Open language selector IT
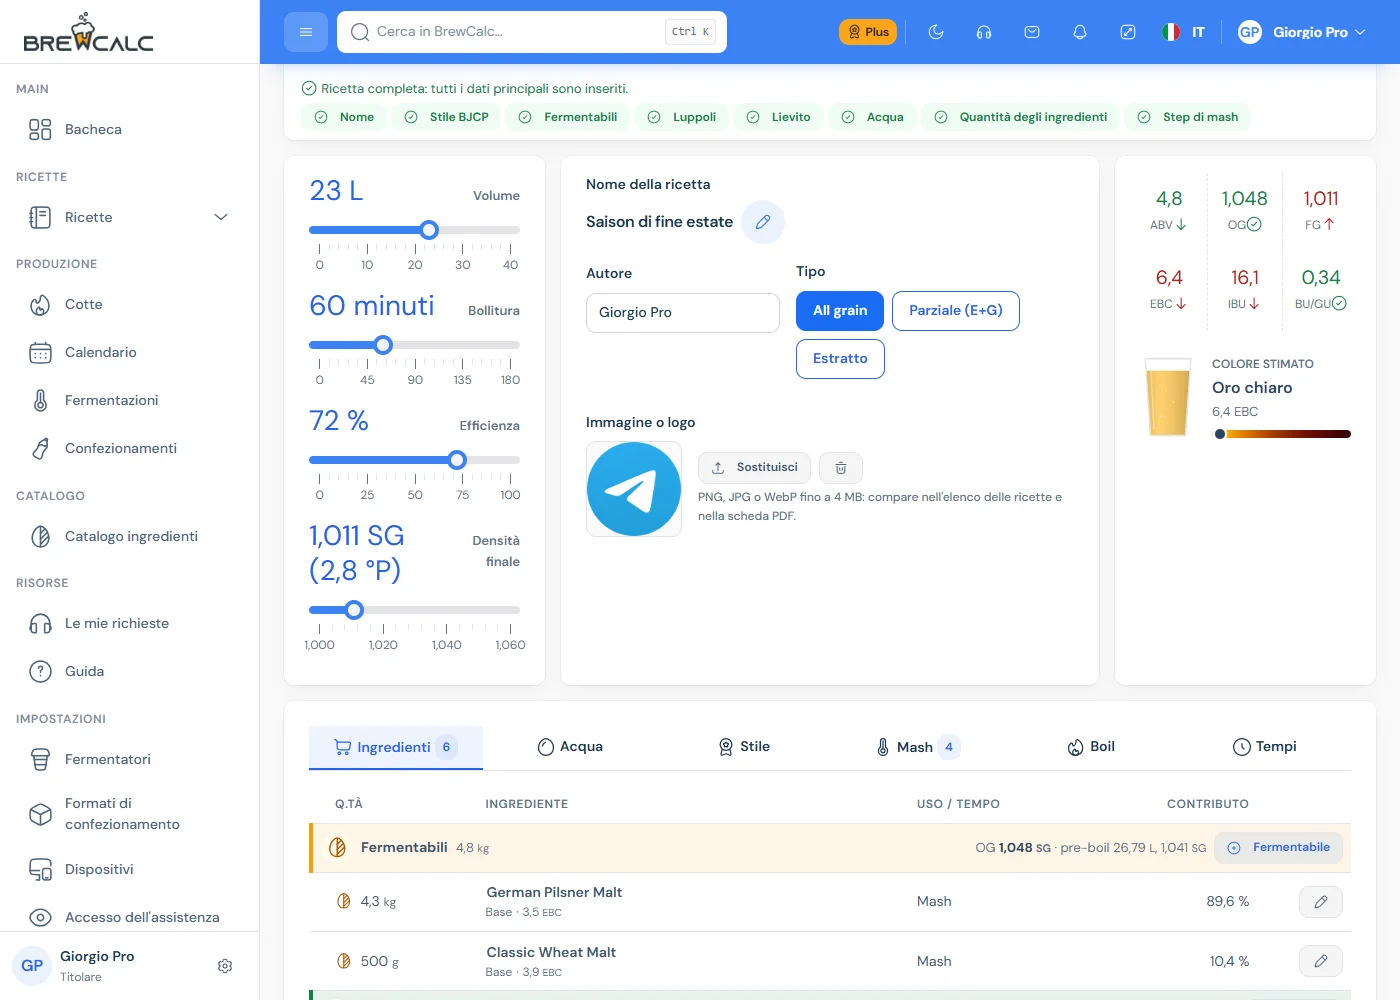This screenshot has width=1400, height=1000. tap(1184, 32)
